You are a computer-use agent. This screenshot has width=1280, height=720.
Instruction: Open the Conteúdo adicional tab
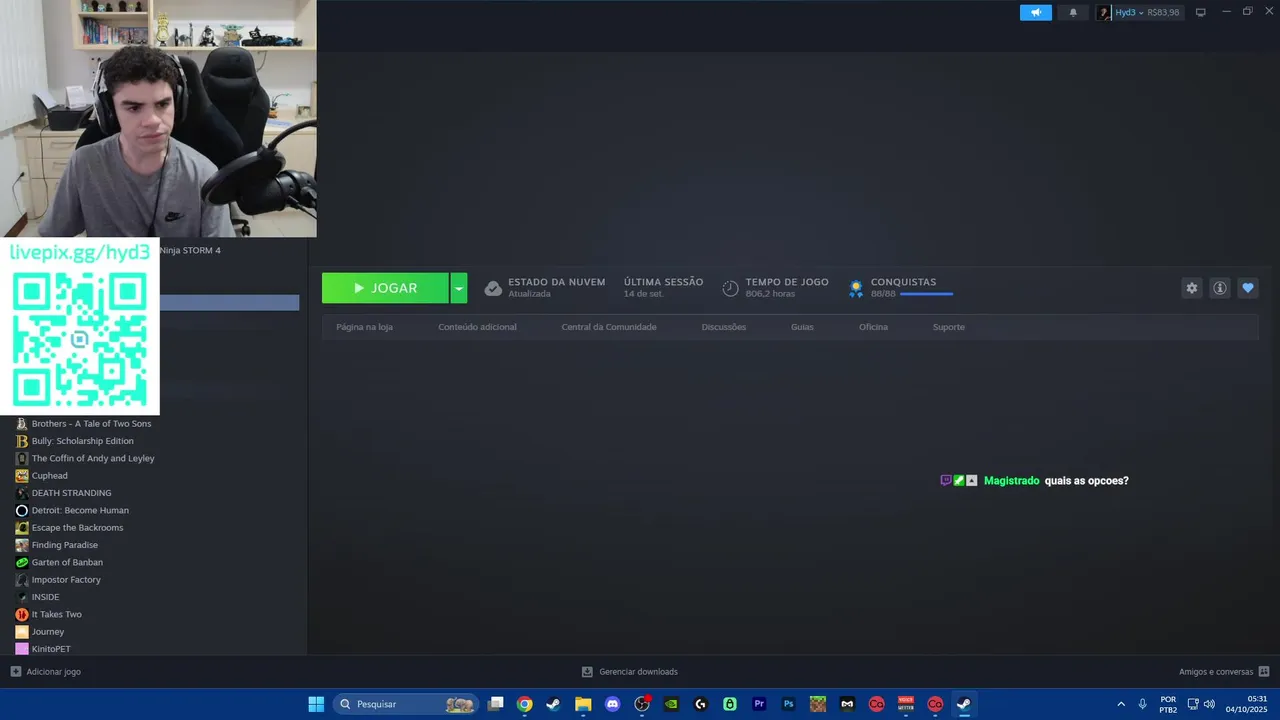point(477,327)
